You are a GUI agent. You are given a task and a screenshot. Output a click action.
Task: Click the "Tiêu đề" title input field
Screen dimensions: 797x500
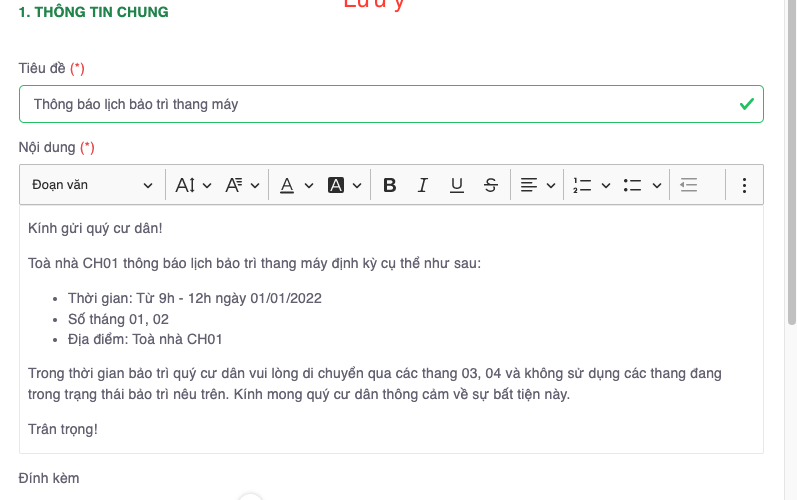380,104
